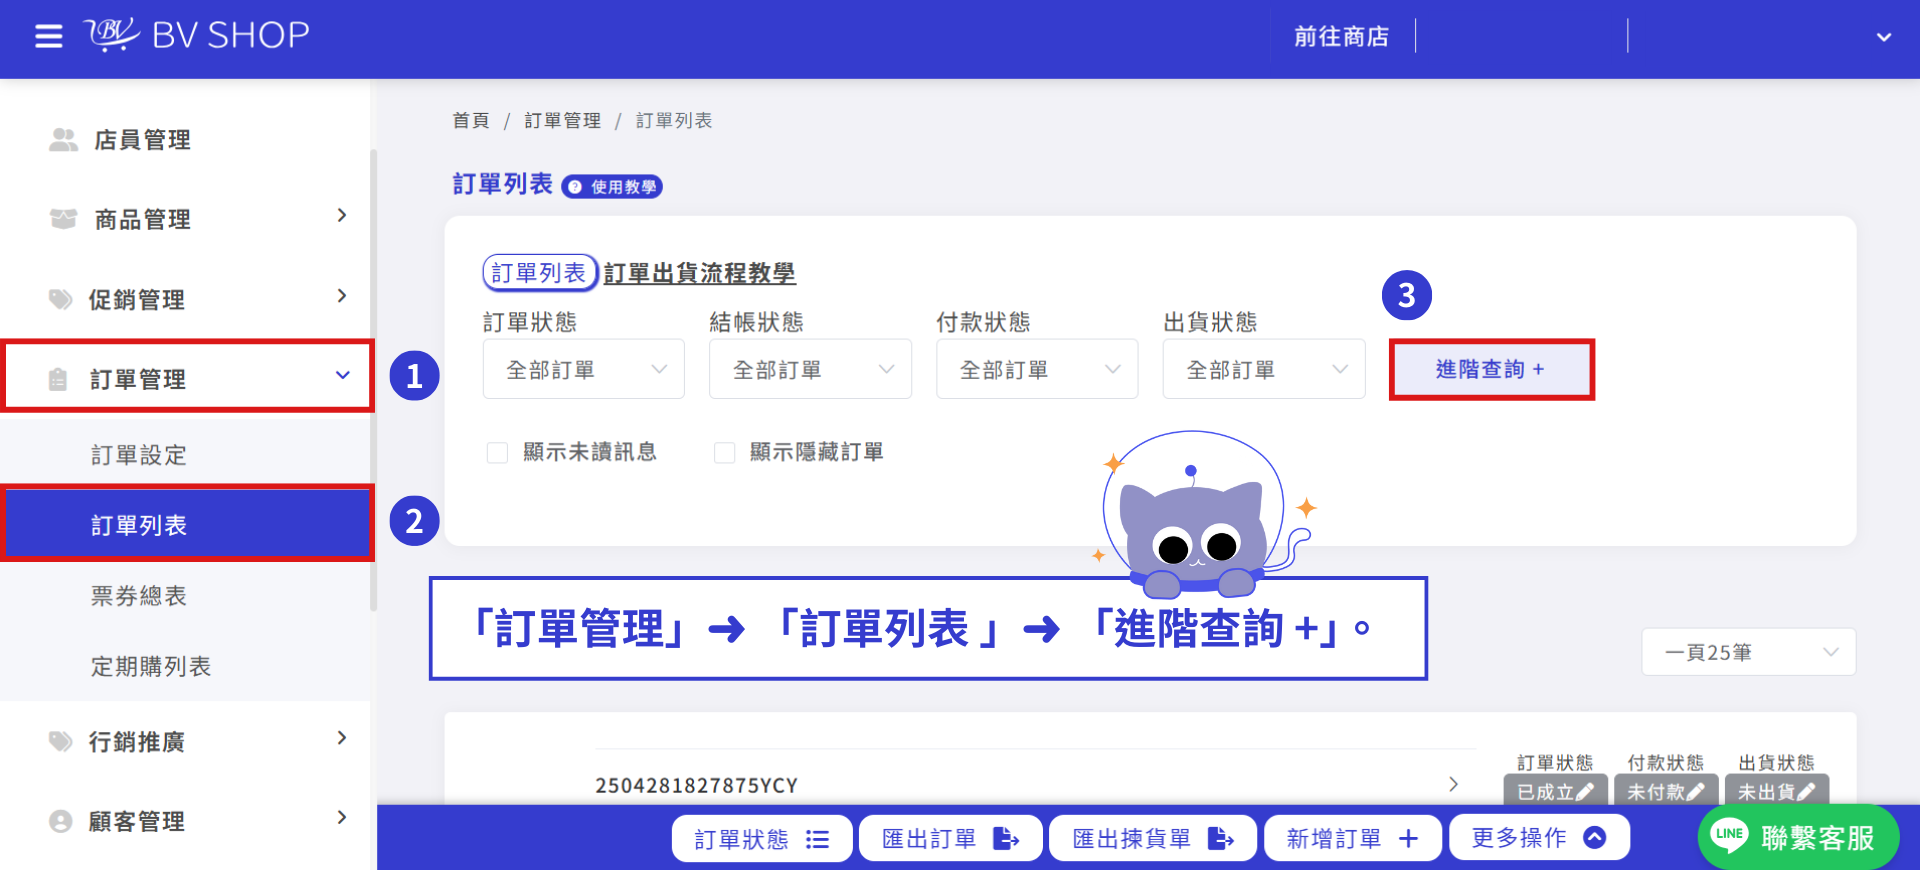Click the 新增訂單 button
This screenshot has width=1920, height=870.
pyautogui.click(x=1353, y=838)
